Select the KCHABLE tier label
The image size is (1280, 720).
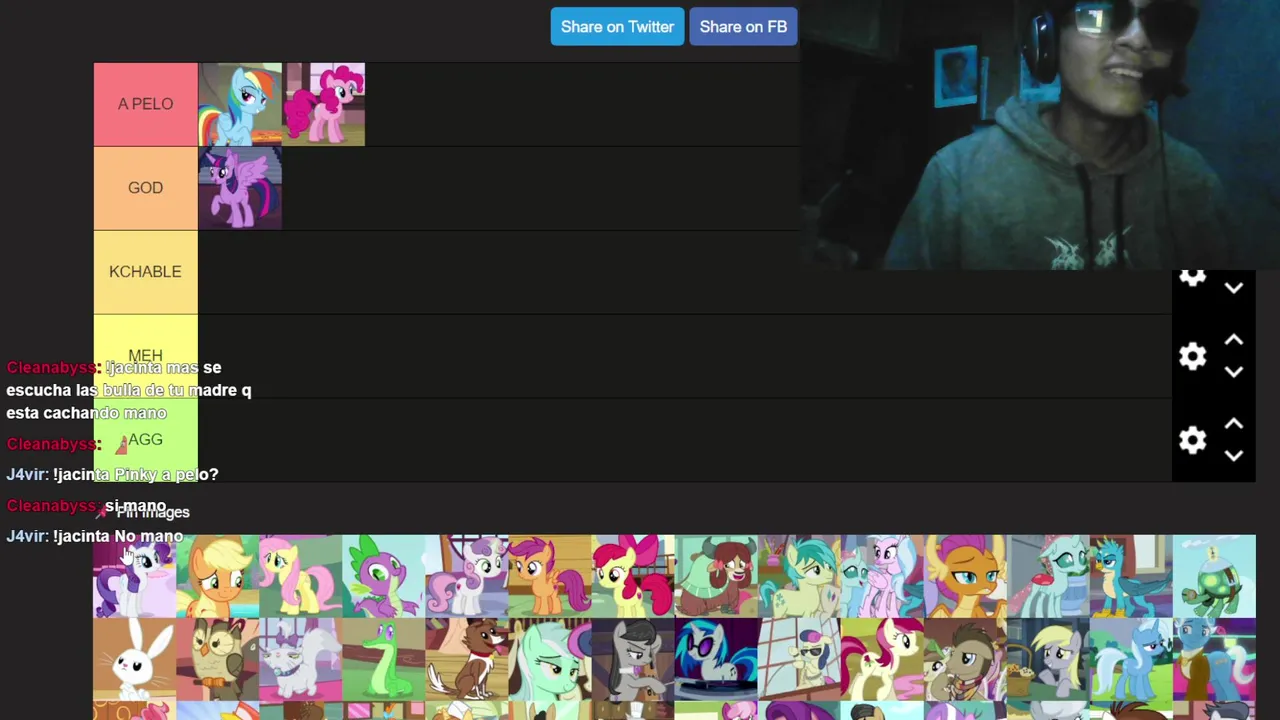coord(145,272)
